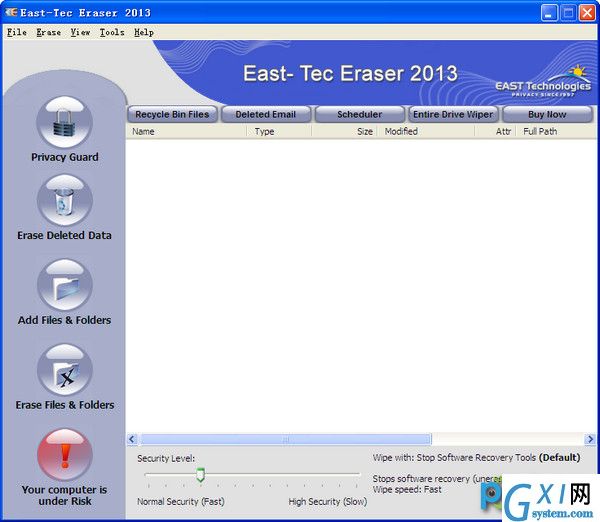The width and height of the screenshot is (600, 522).
Task: Click the Buy Now button
Action: click(547, 114)
